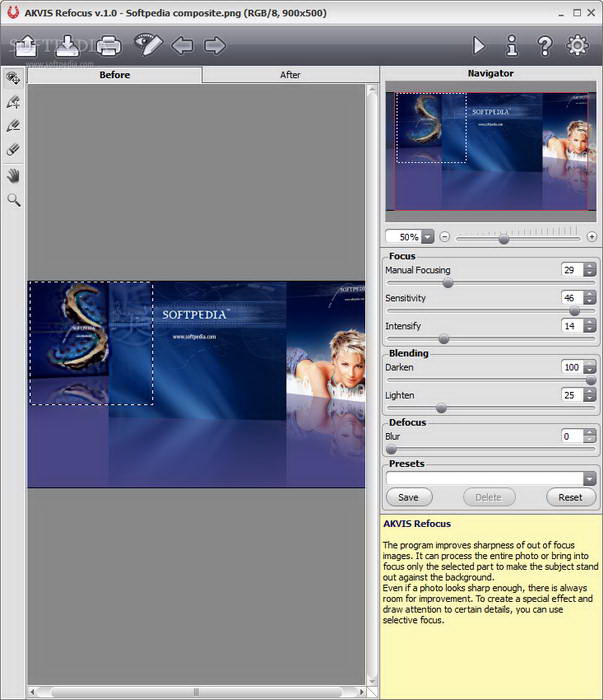Screen dimensions: 603x700
Task: Adjust the Intensify slider handle
Action: click(x=444, y=339)
